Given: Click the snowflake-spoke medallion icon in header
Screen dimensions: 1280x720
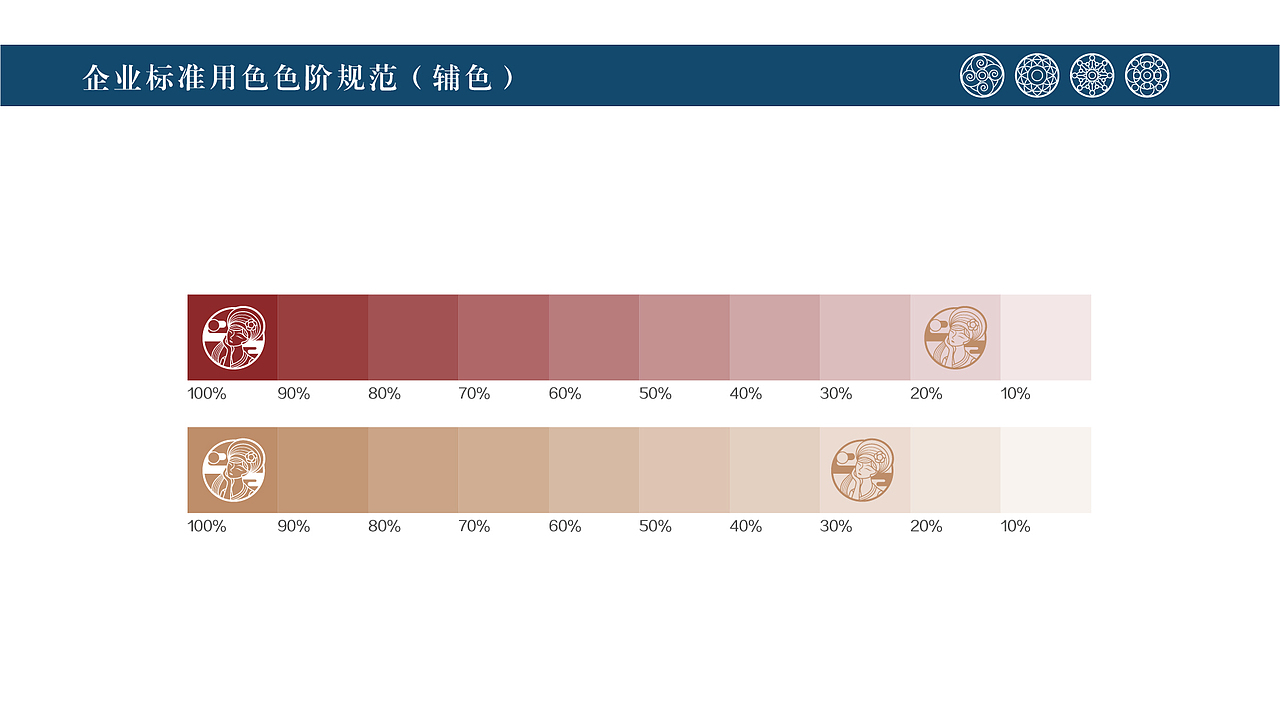Looking at the screenshot, I should (x=1092, y=76).
